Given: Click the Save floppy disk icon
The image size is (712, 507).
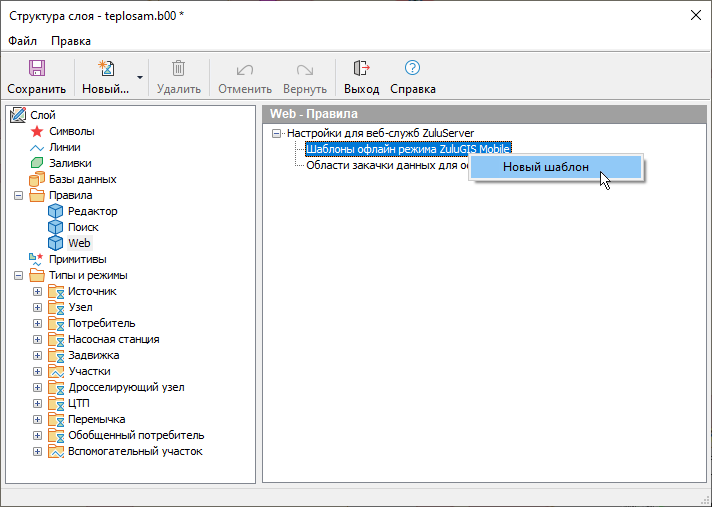Looking at the screenshot, I should [x=36, y=69].
